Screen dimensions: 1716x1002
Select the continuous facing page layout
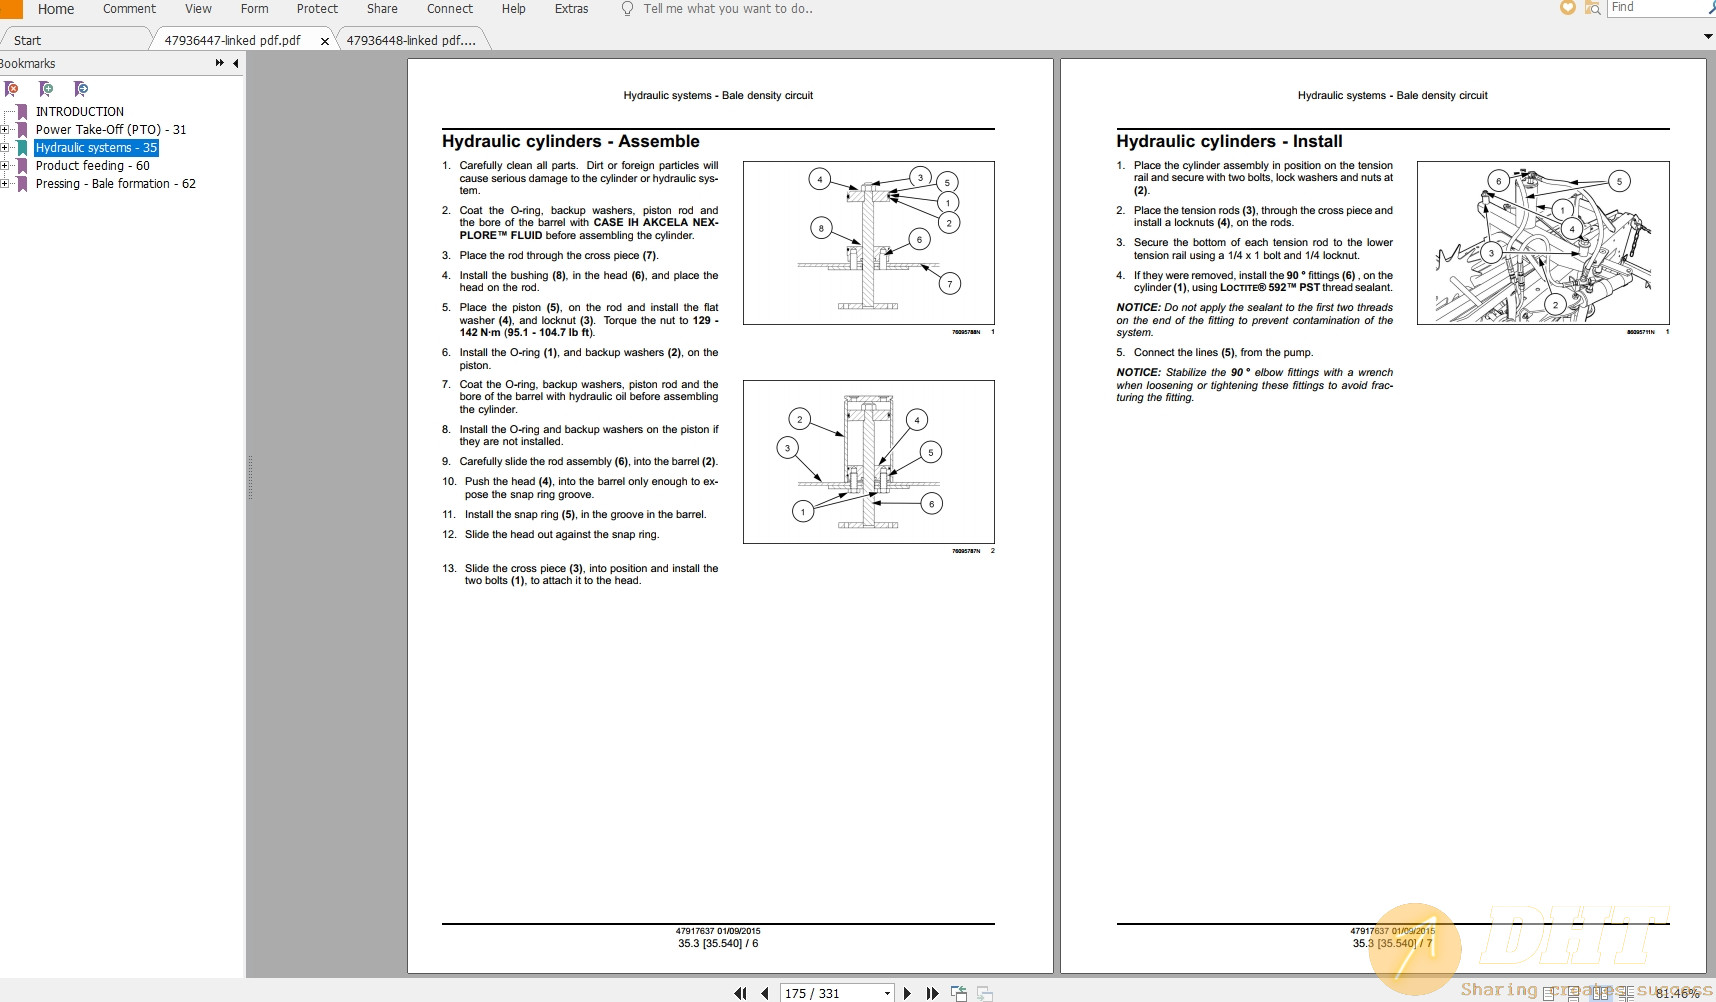point(1627,992)
